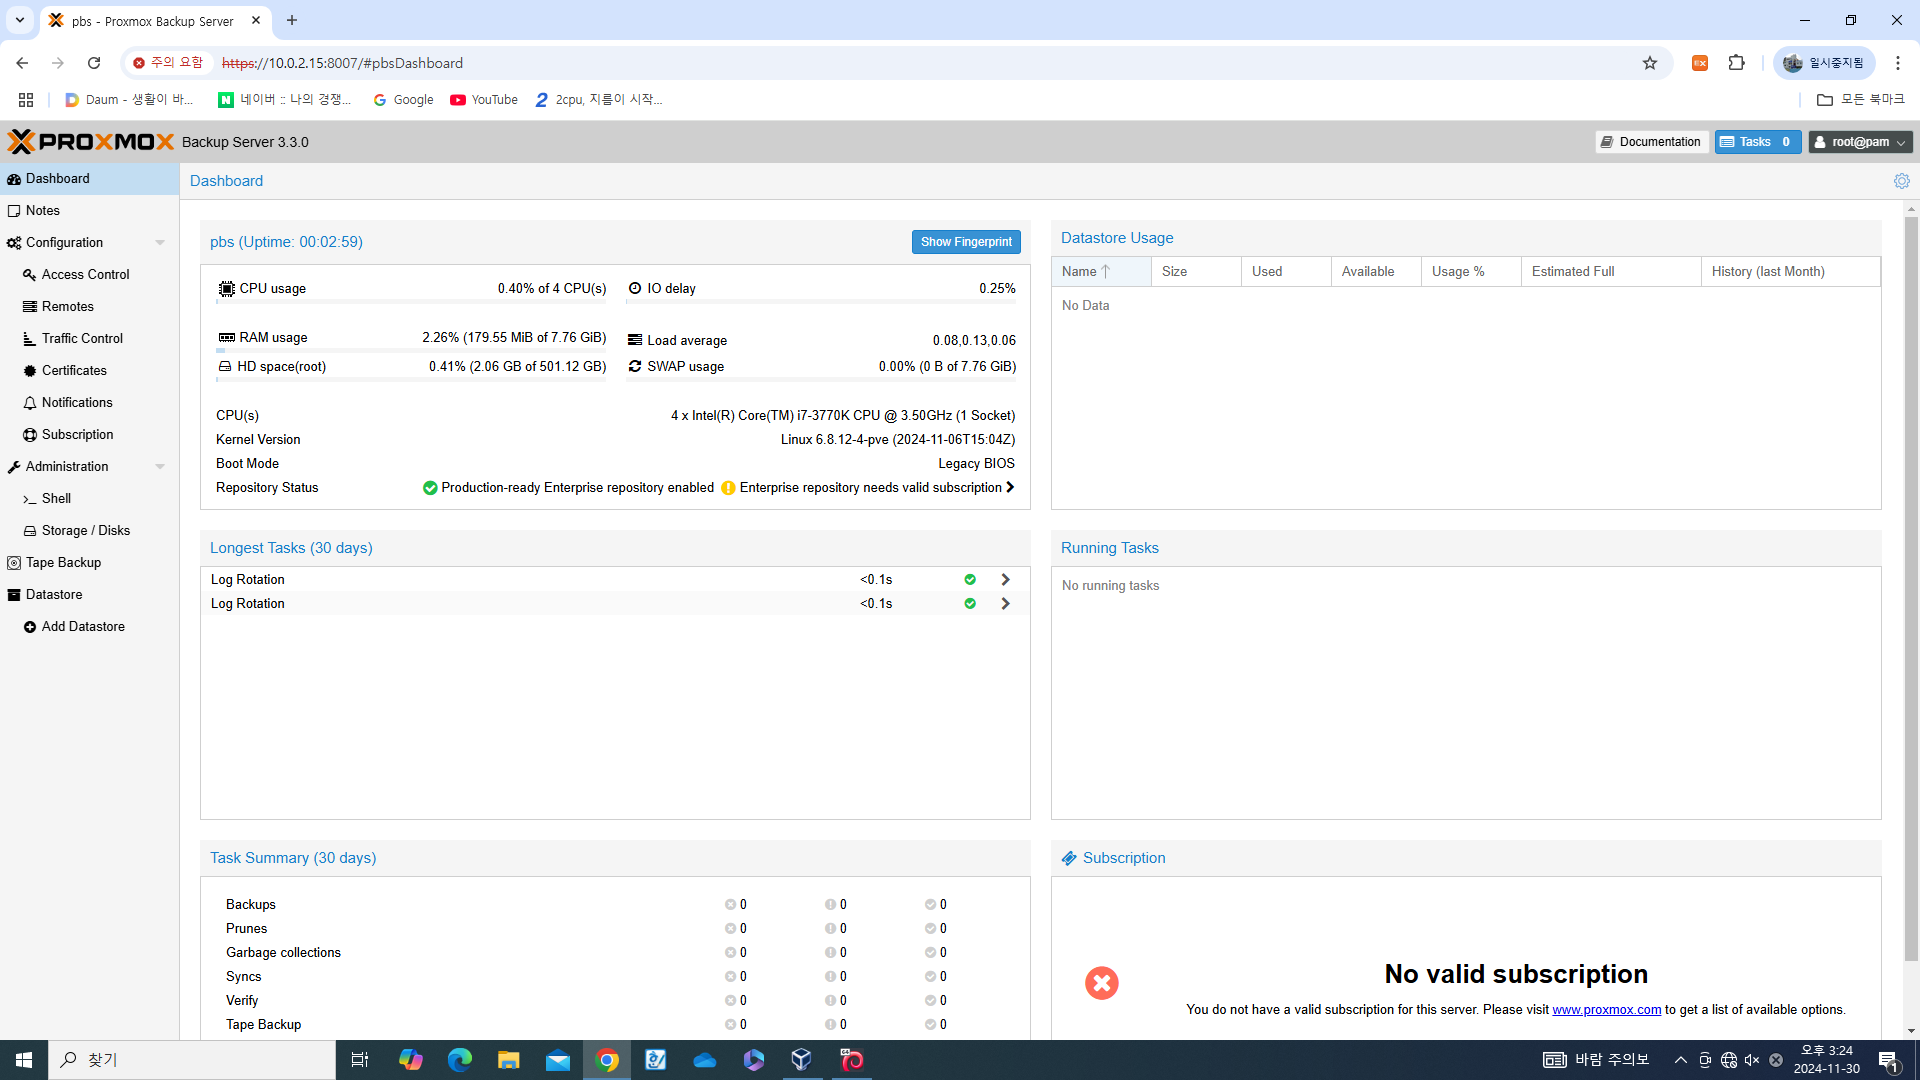Follow the www.proxmox.com link
The width and height of the screenshot is (1920, 1080).
point(1606,1010)
